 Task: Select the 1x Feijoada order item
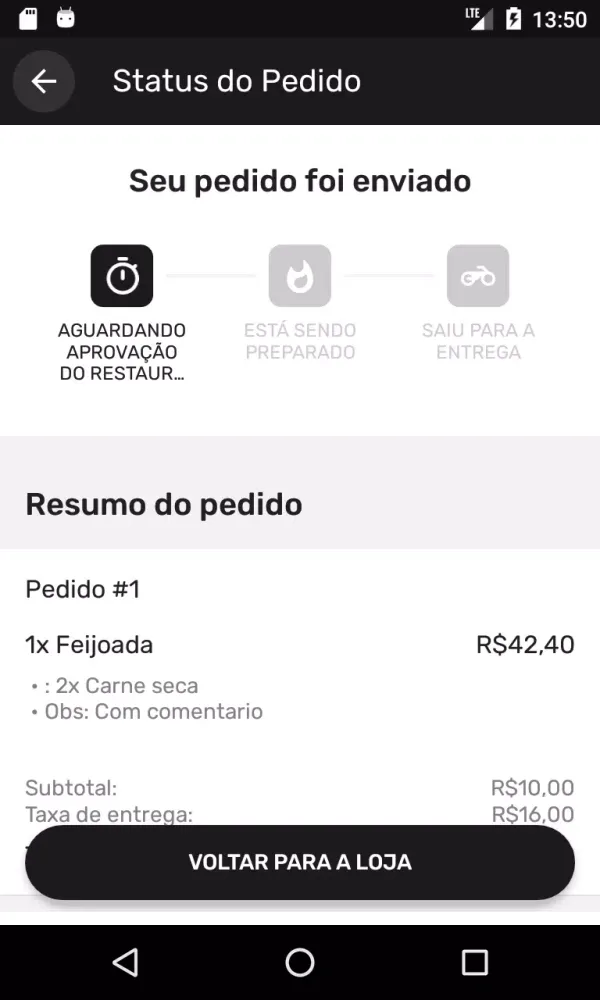pos(90,645)
